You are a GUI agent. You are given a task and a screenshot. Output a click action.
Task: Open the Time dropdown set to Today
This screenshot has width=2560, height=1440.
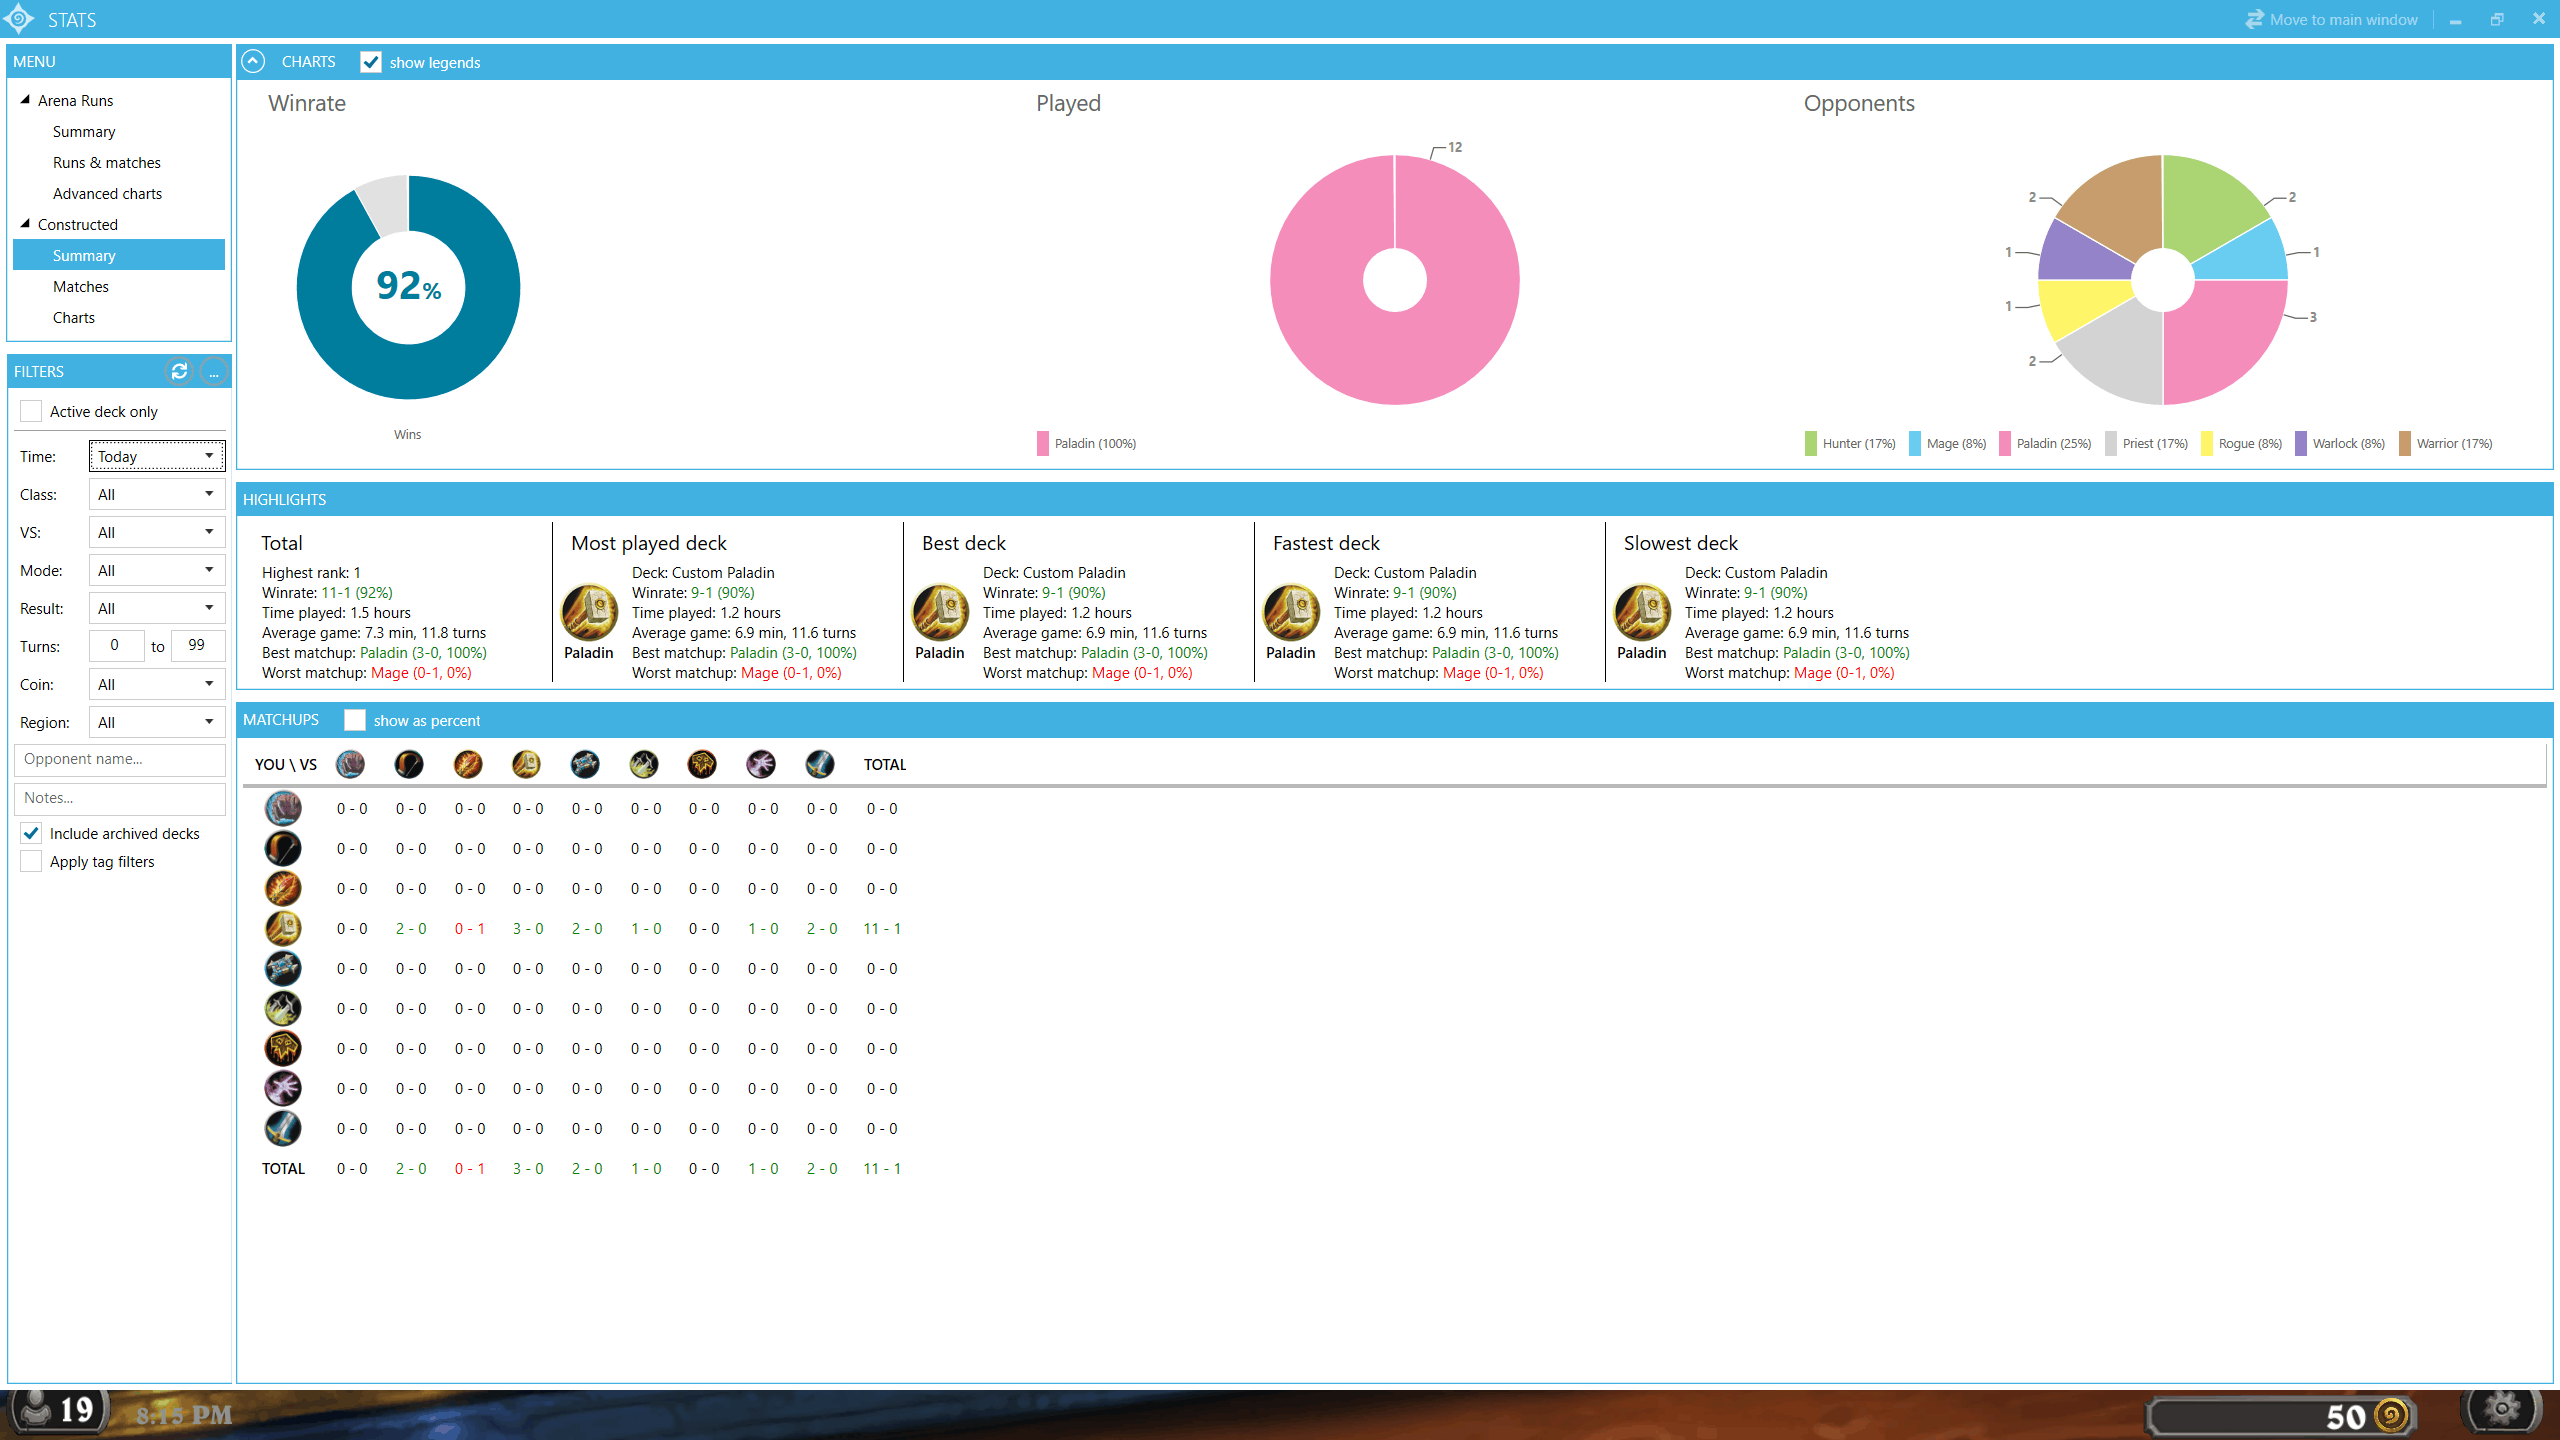(x=156, y=456)
